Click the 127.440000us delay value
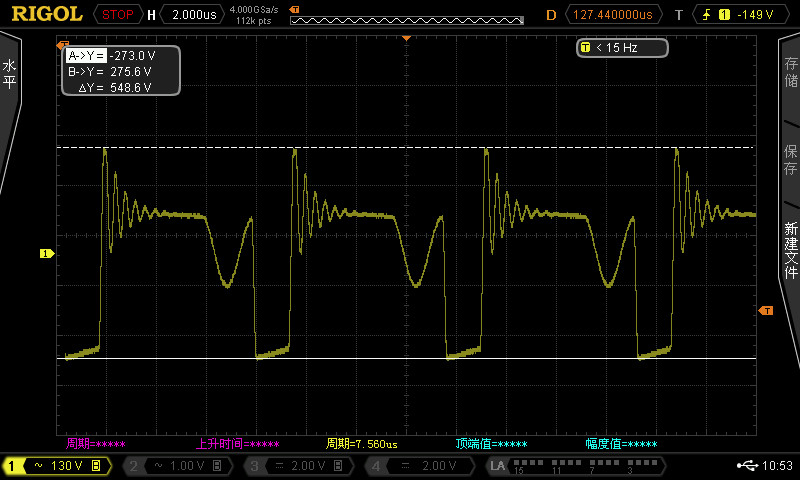 click(x=612, y=15)
